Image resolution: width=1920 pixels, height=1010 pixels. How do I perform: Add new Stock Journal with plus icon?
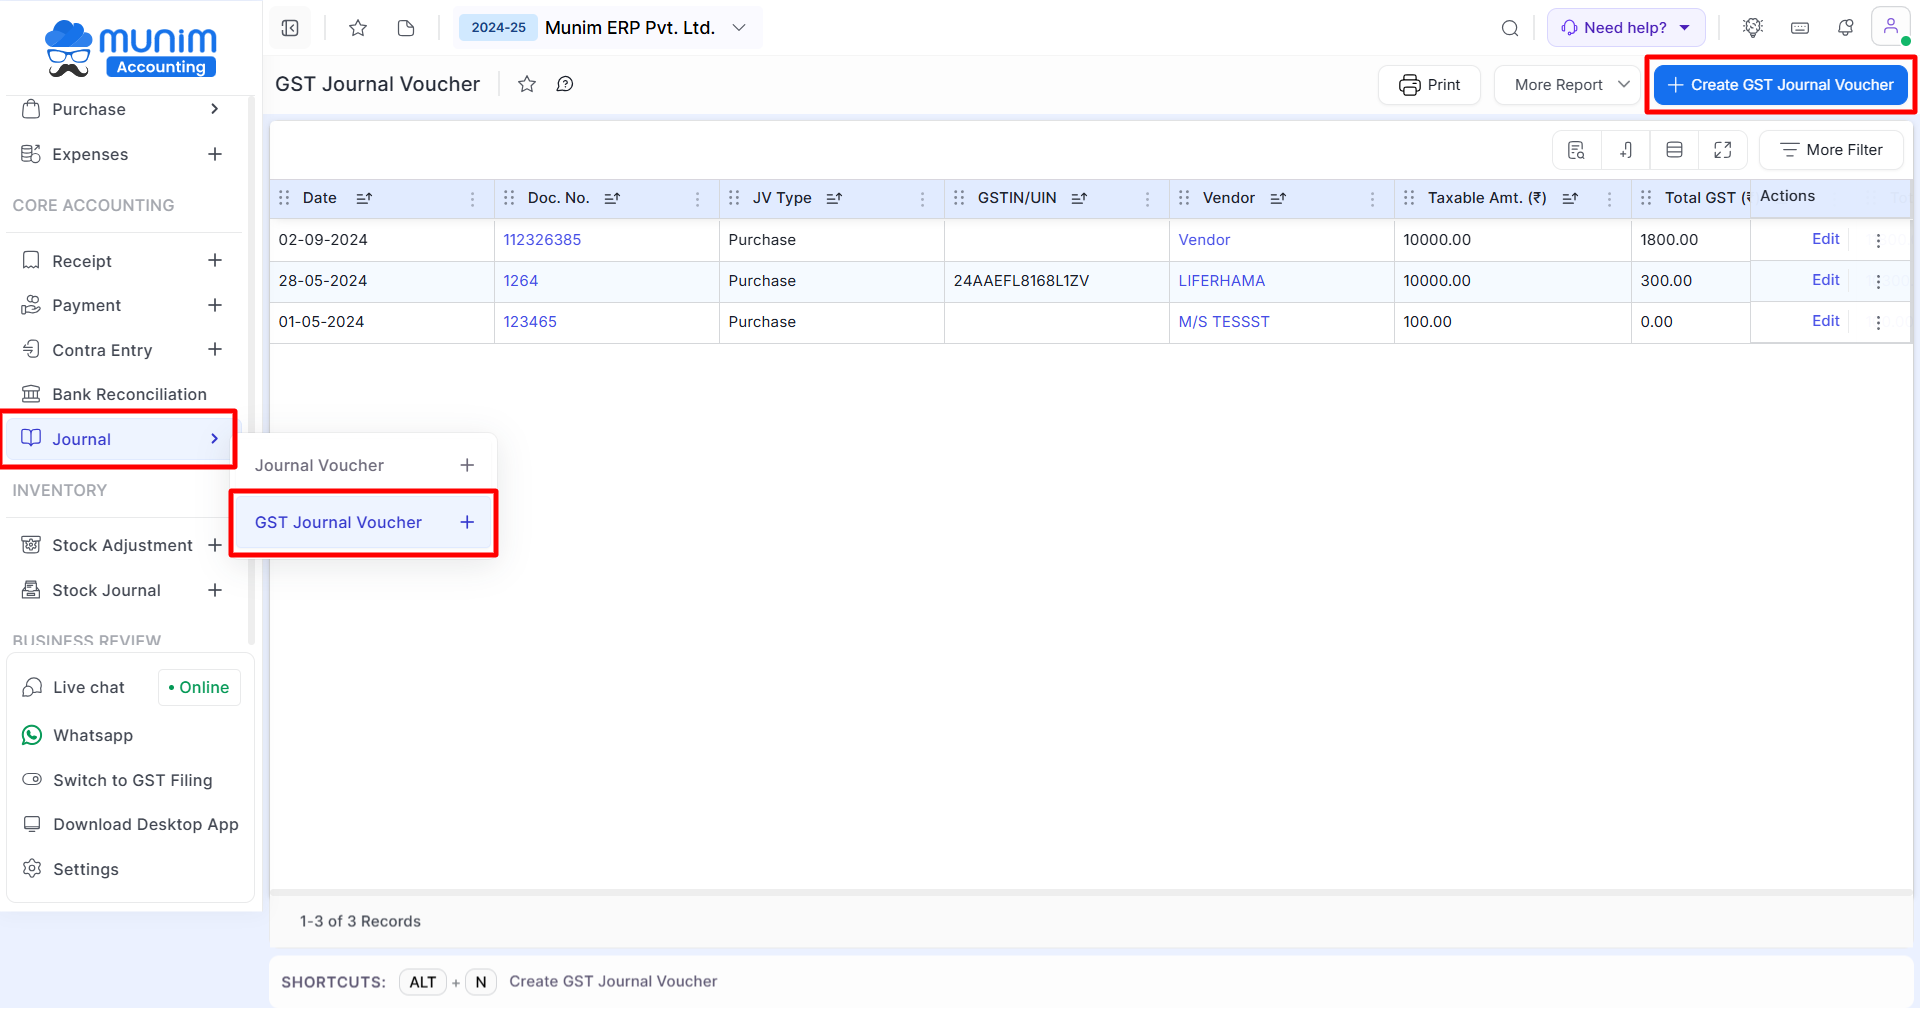point(215,590)
